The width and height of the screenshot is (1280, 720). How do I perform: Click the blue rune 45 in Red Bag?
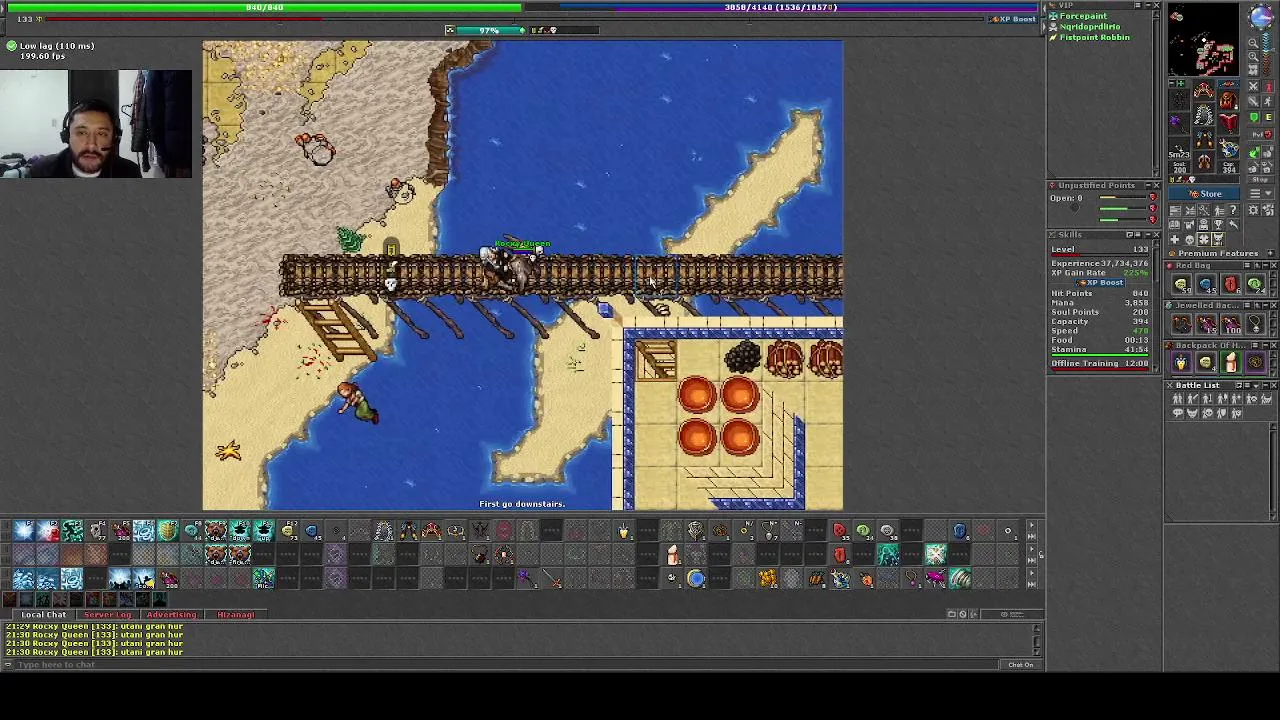1206,284
